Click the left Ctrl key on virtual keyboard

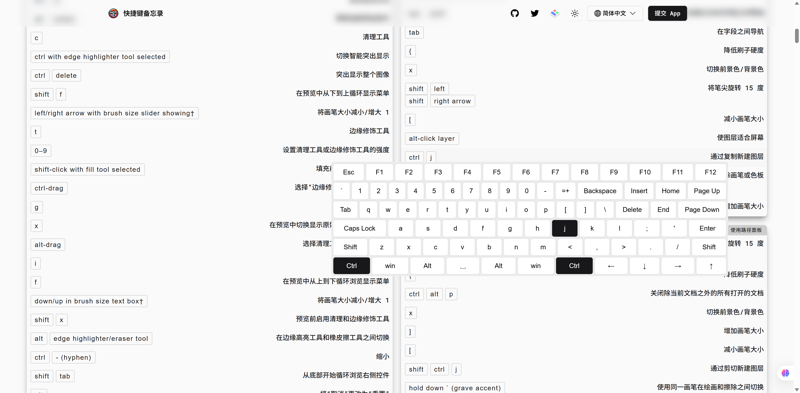tap(352, 265)
